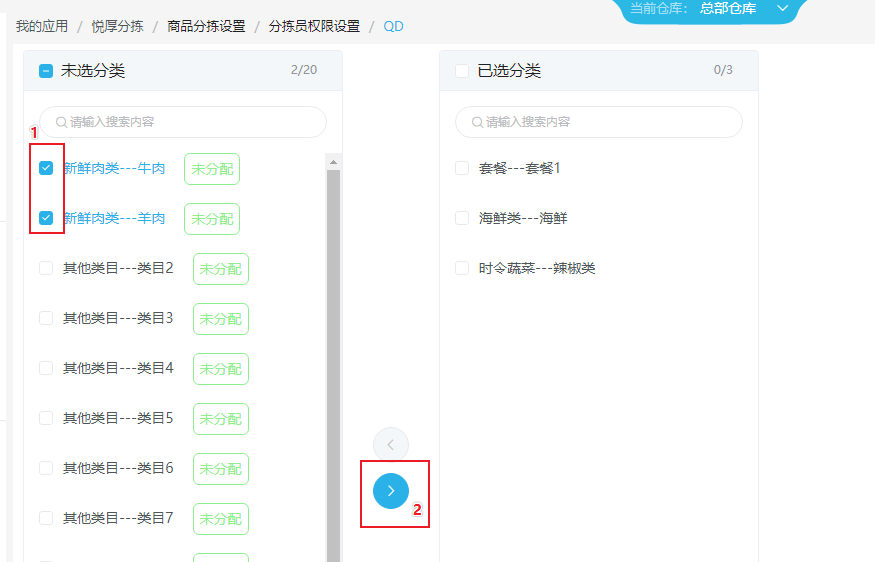Click the 未选分类 panel title
Viewport: 875px width, 562px height.
(x=93, y=71)
